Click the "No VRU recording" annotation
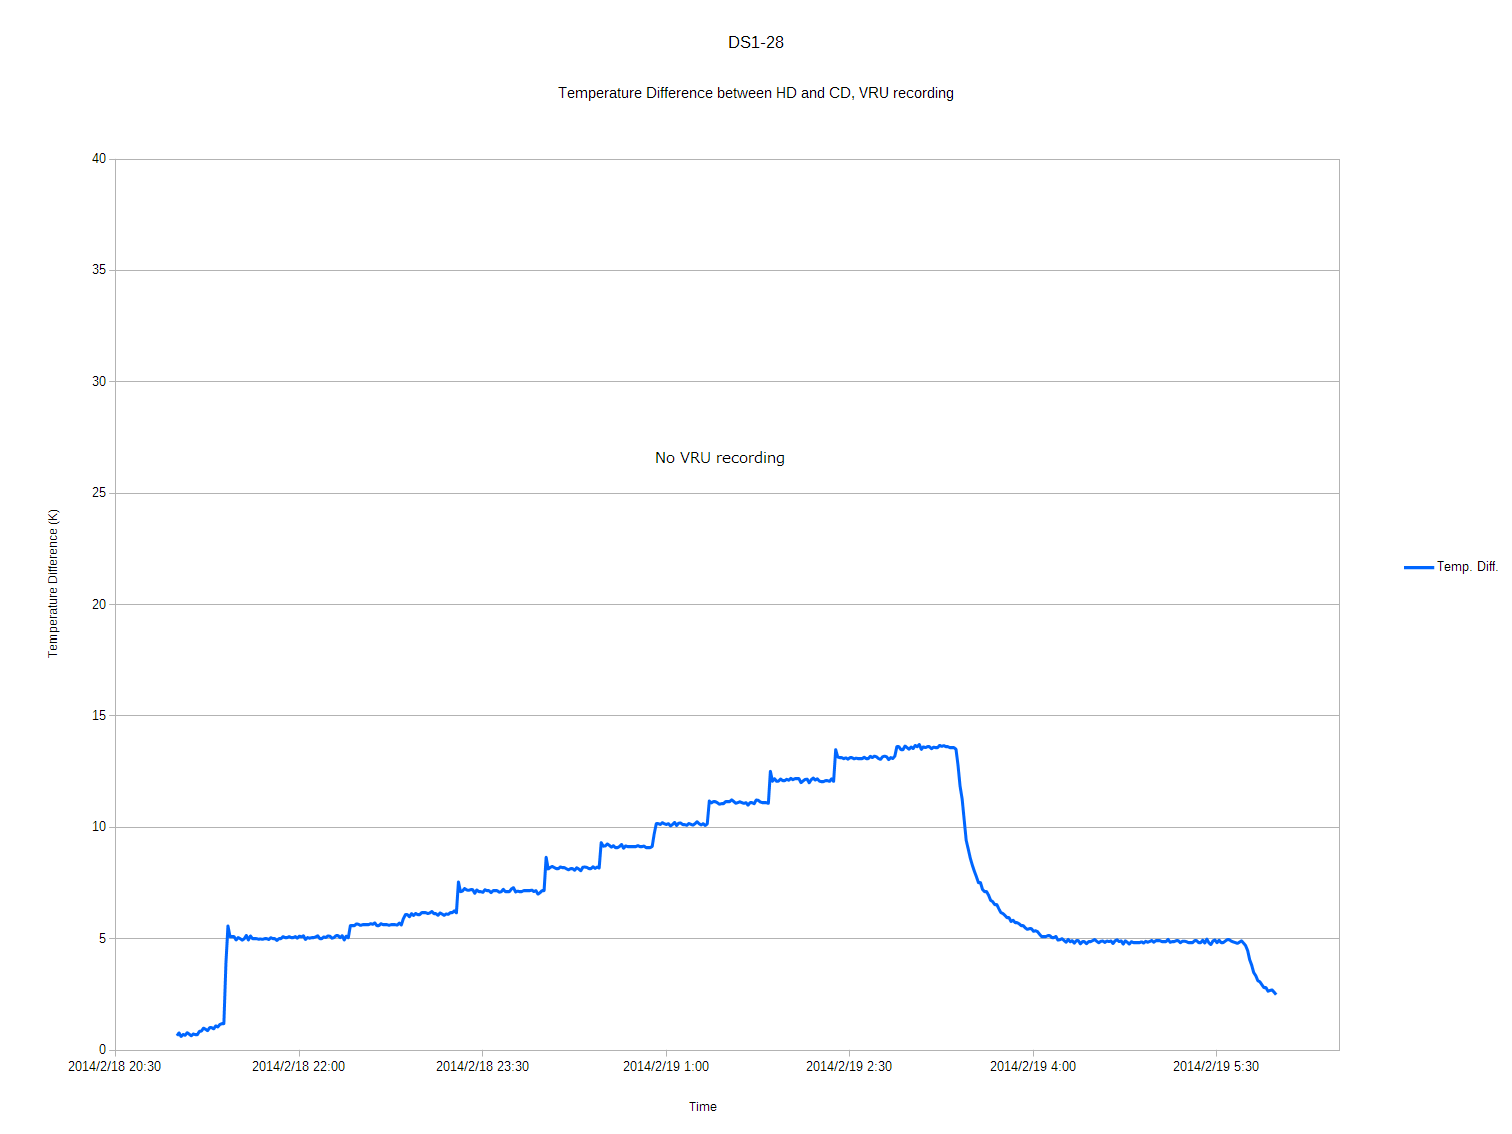Image resolution: width=1512 pixels, height=1134 pixels. point(720,458)
